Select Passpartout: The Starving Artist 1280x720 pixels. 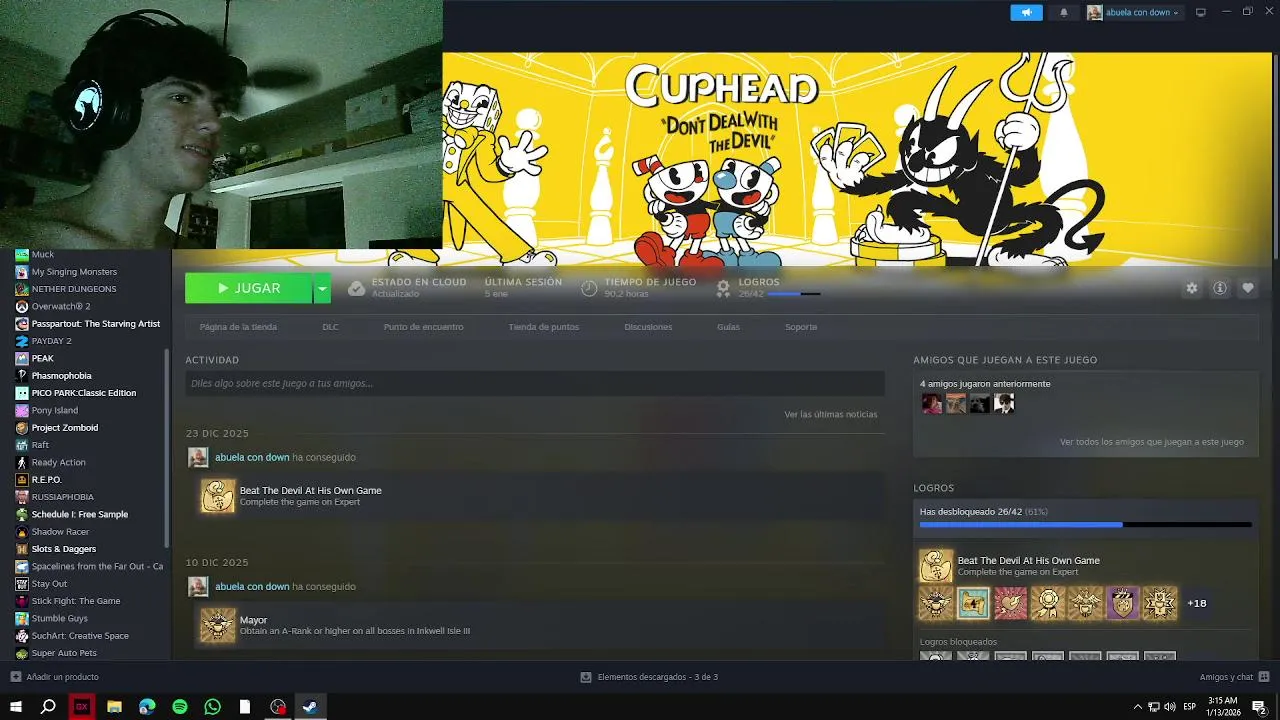pos(95,324)
